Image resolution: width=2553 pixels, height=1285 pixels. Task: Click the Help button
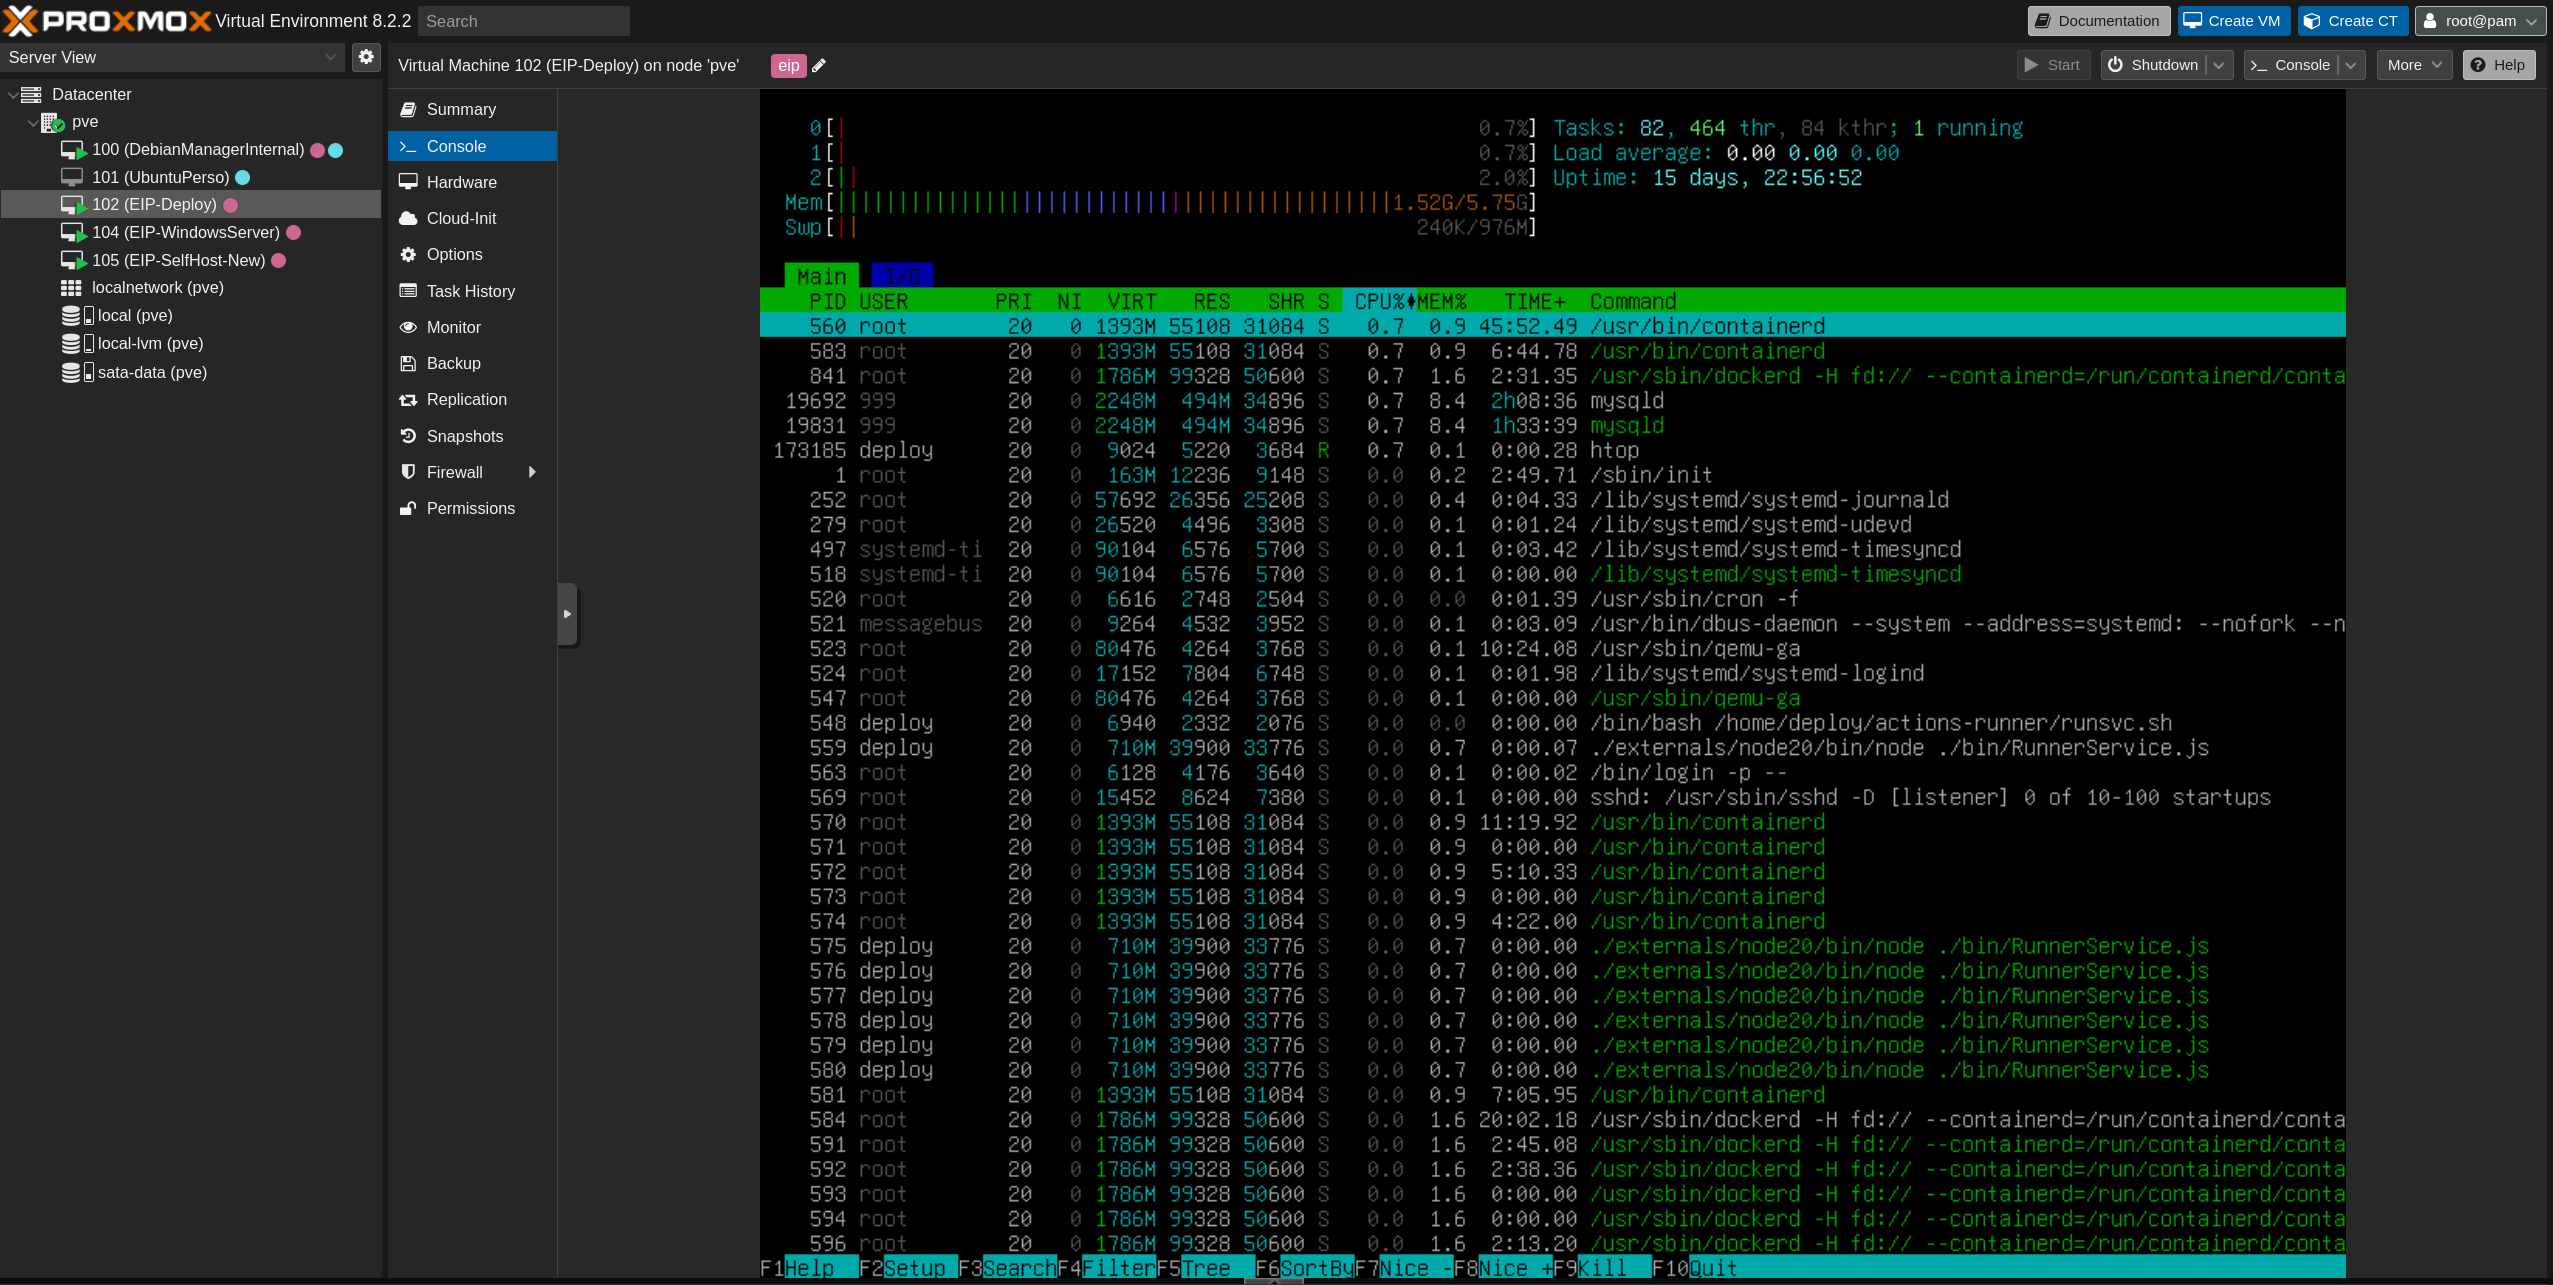(2498, 65)
